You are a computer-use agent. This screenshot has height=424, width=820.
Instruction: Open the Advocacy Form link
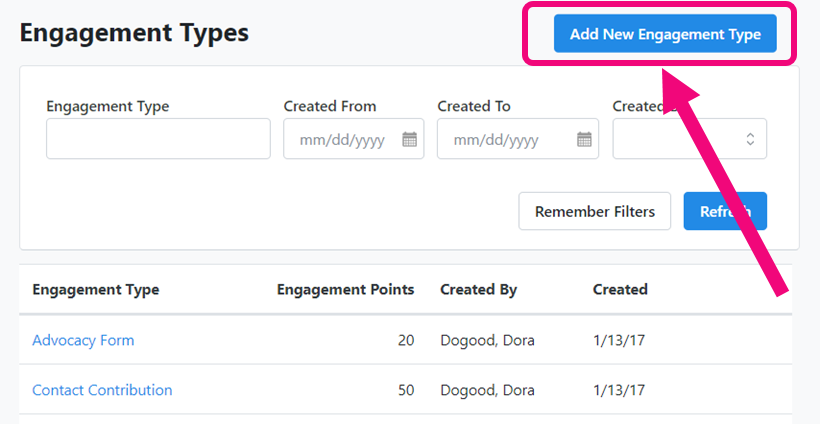pyautogui.click(x=83, y=340)
